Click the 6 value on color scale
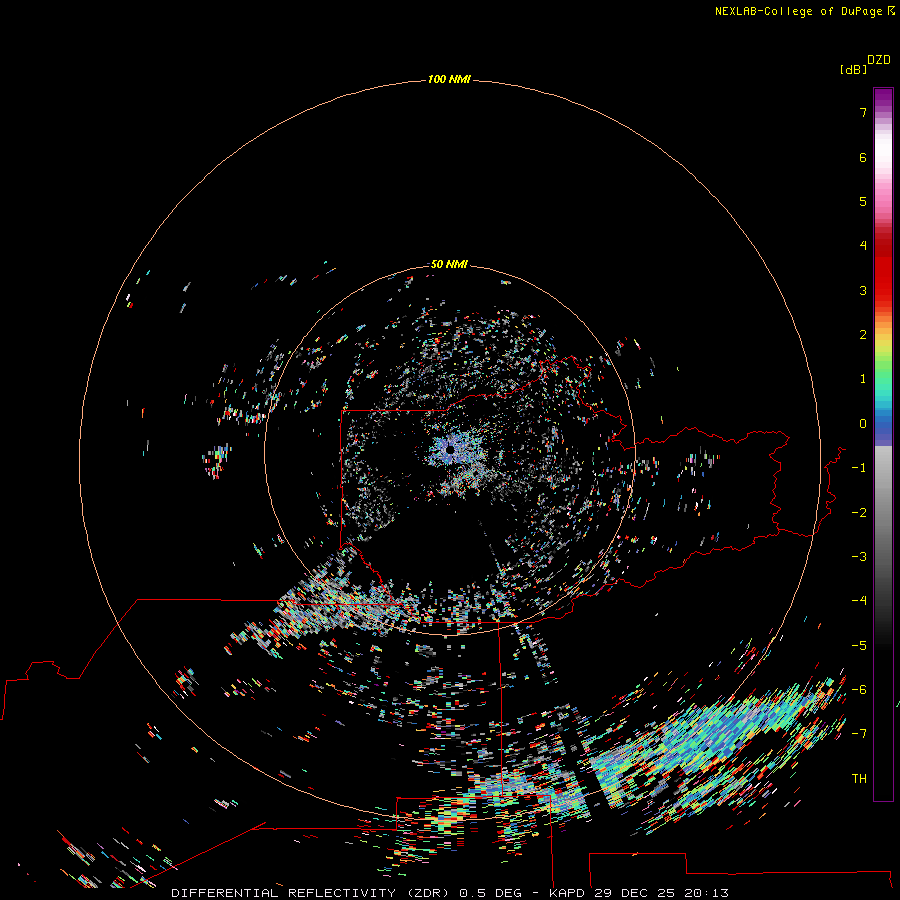The image size is (900, 900). (863, 157)
